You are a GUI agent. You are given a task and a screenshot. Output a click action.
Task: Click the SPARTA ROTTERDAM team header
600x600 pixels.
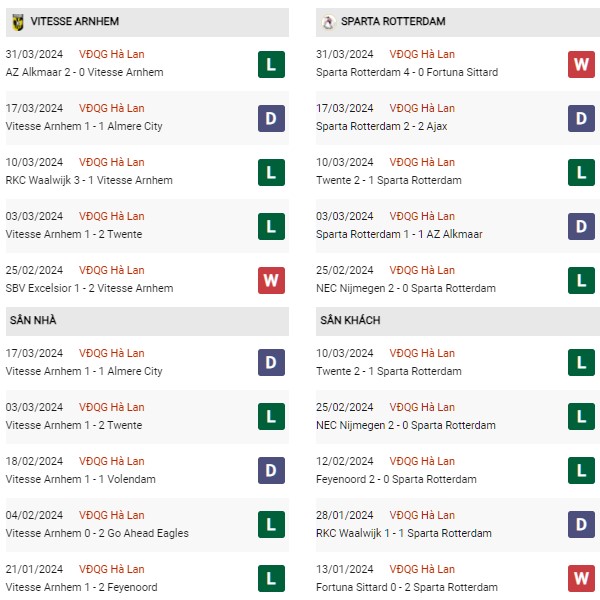(x=458, y=22)
